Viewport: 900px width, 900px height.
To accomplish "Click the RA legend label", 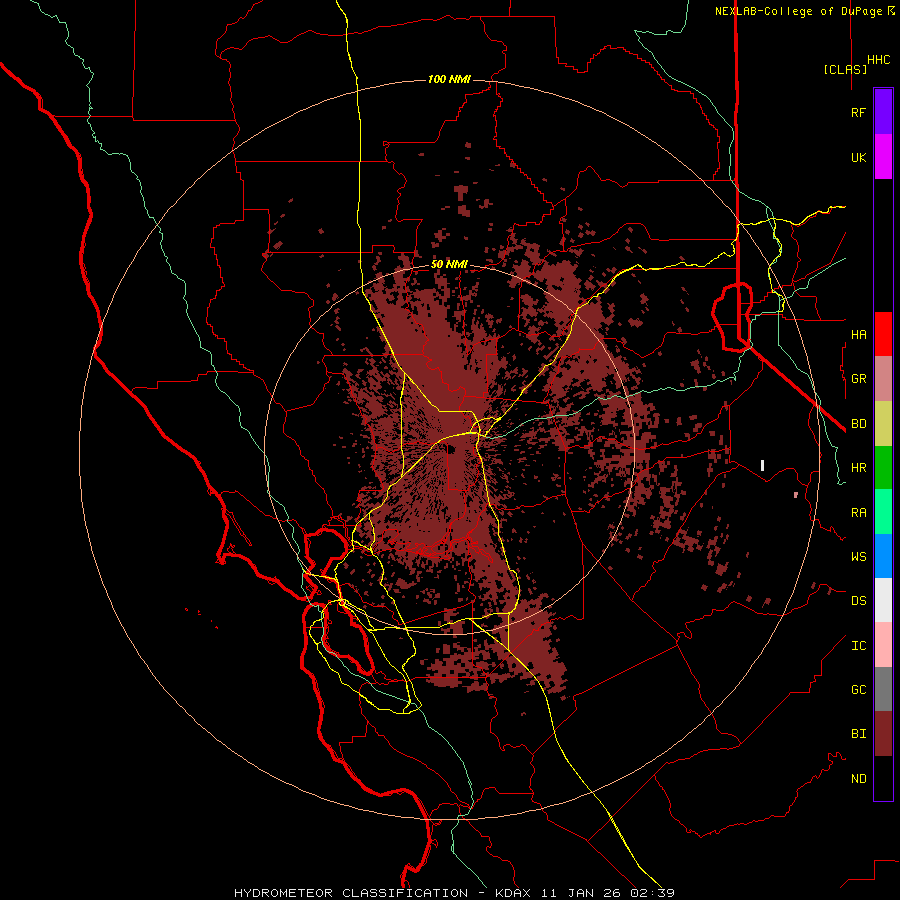I will tap(858, 513).
